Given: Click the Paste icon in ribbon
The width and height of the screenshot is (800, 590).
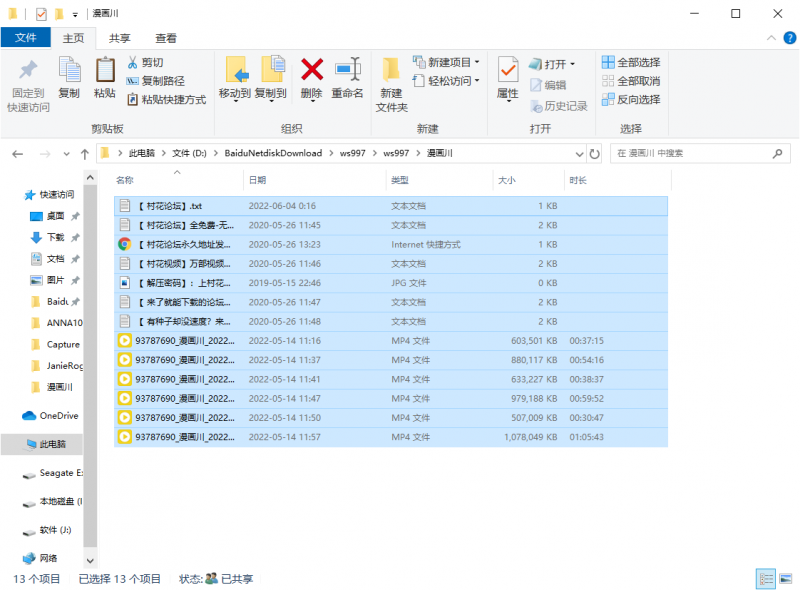Looking at the screenshot, I should tap(104, 71).
